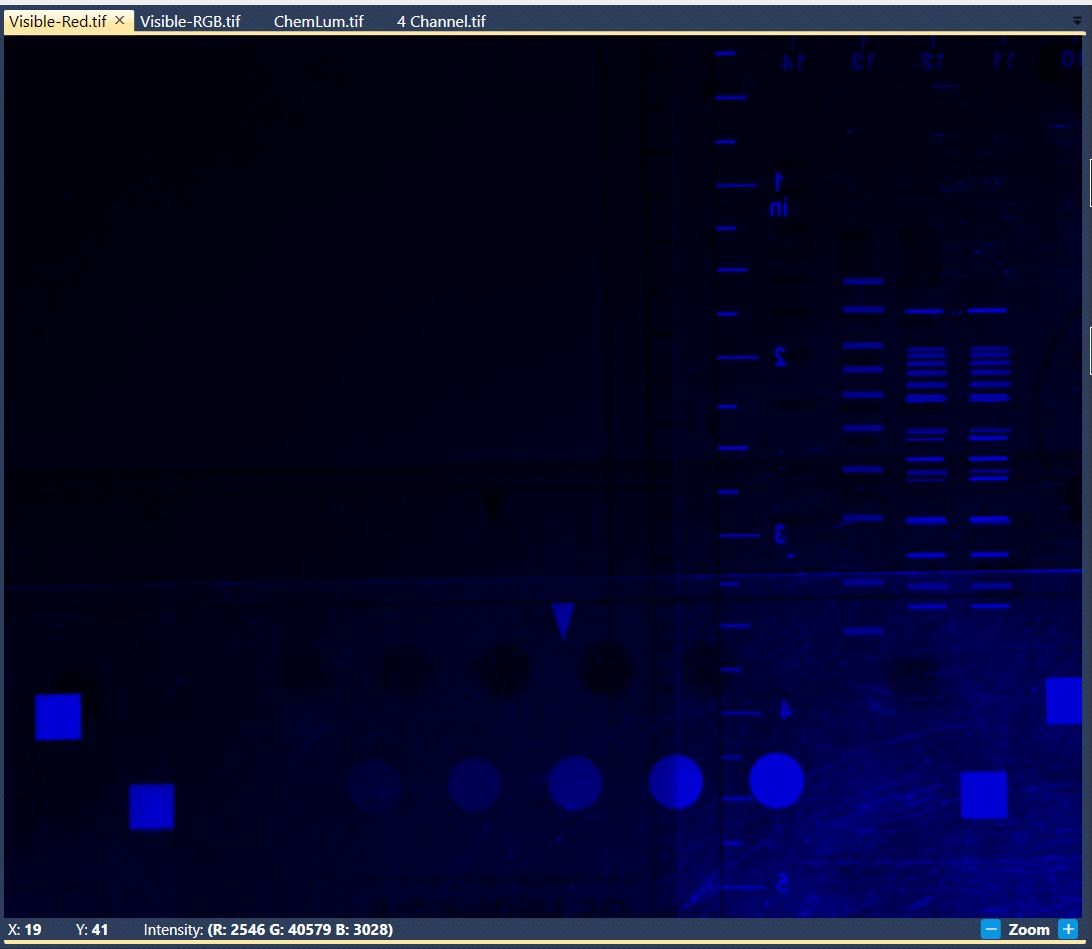Click the blue square nearest left edge
The width and height of the screenshot is (1092, 949).
[58, 716]
